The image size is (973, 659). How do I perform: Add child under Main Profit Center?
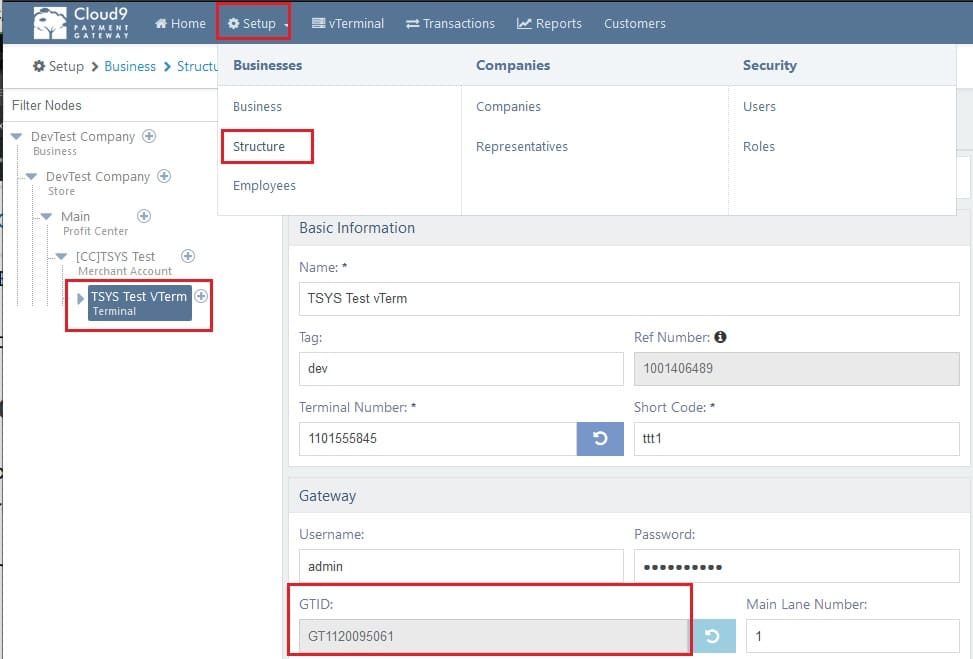click(x=144, y=216)
